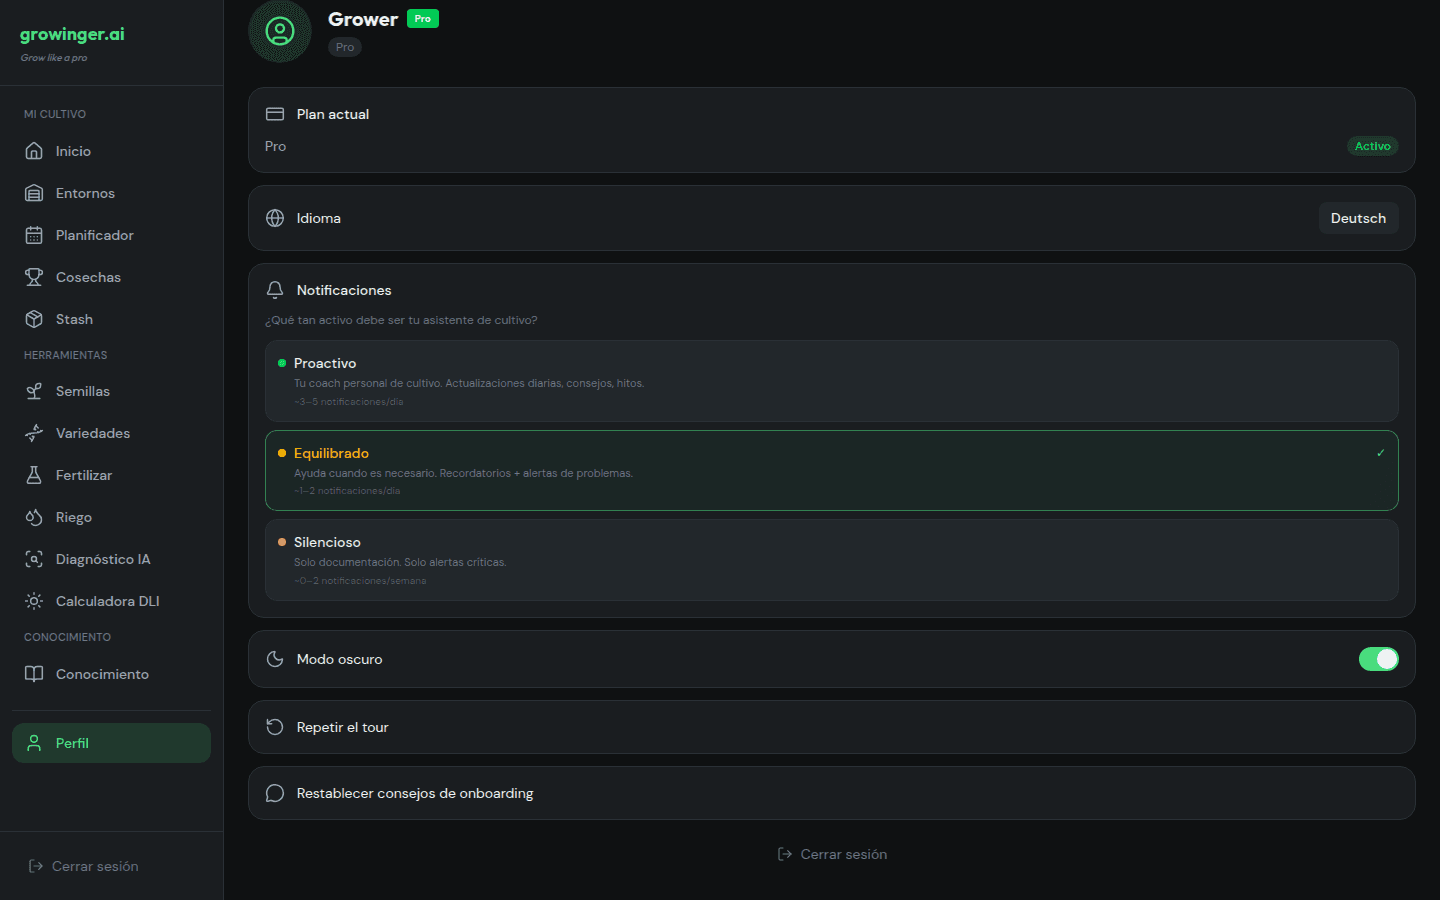1440x900 pixels.
Task: Select the Equilibrado notification option
Action: point(831,470)
